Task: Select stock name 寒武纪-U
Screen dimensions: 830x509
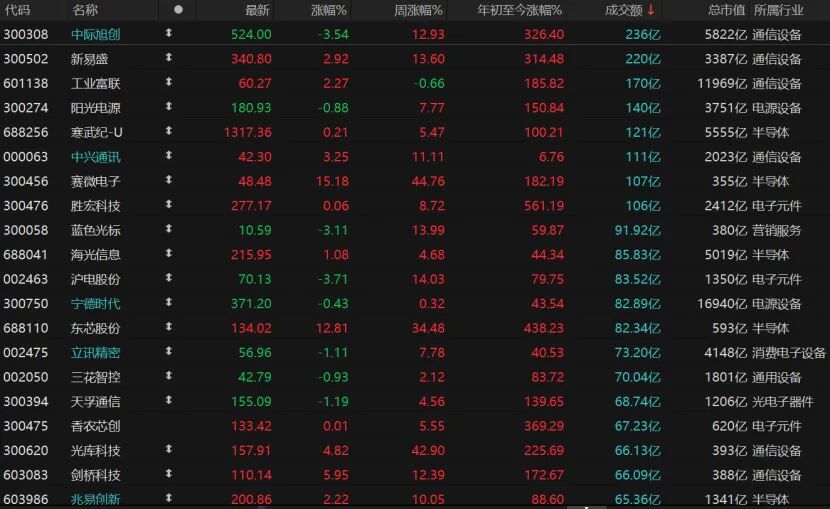Action: 97,132
